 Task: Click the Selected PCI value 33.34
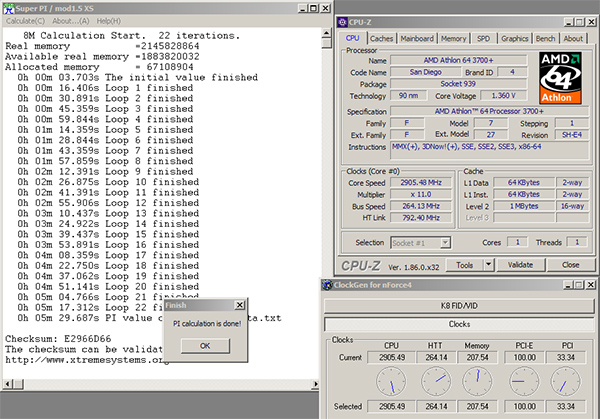click(566, 406)
